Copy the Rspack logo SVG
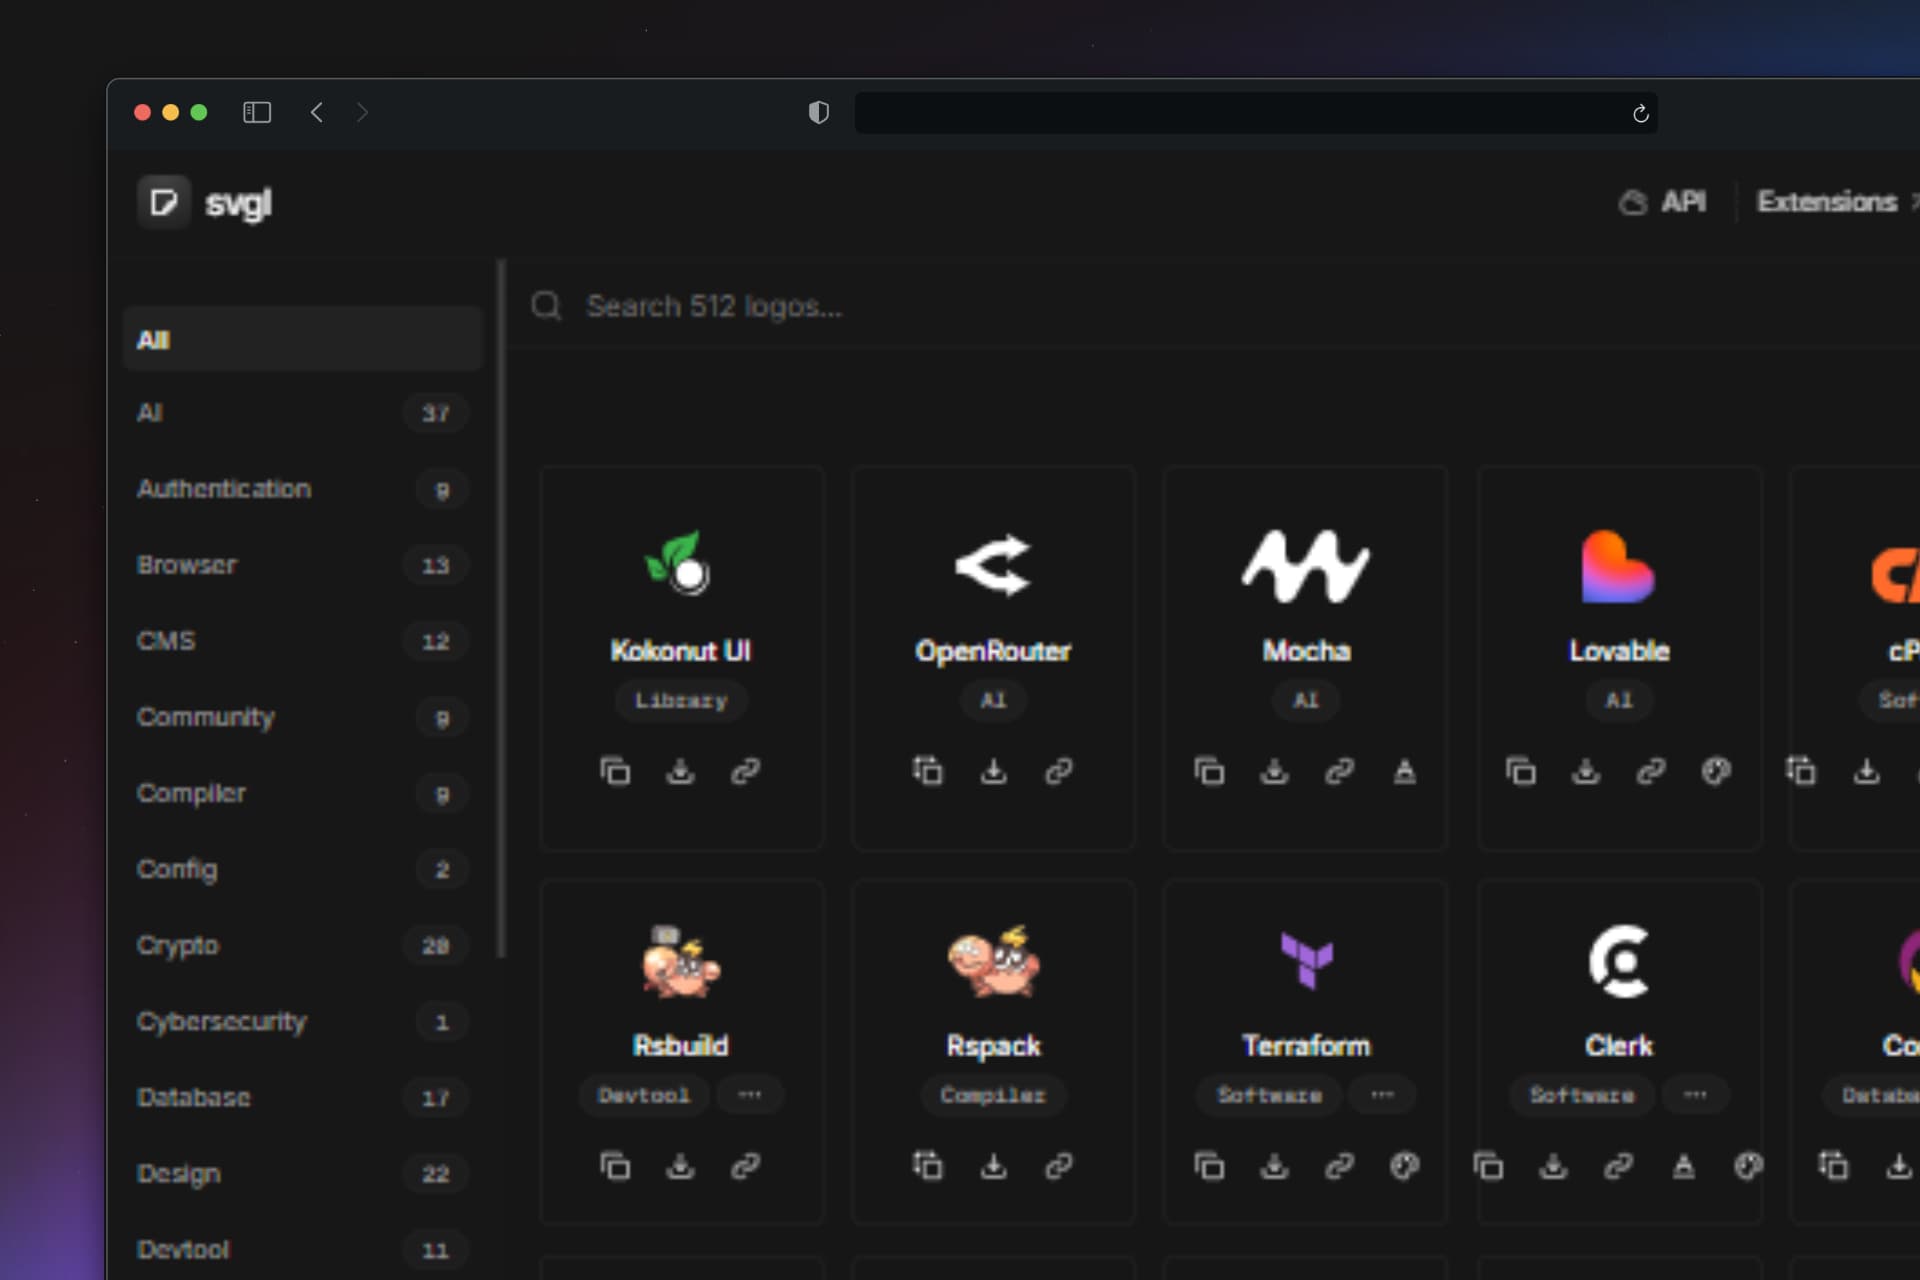This screenshot has height=1280, width=1920. [927, 1166]
